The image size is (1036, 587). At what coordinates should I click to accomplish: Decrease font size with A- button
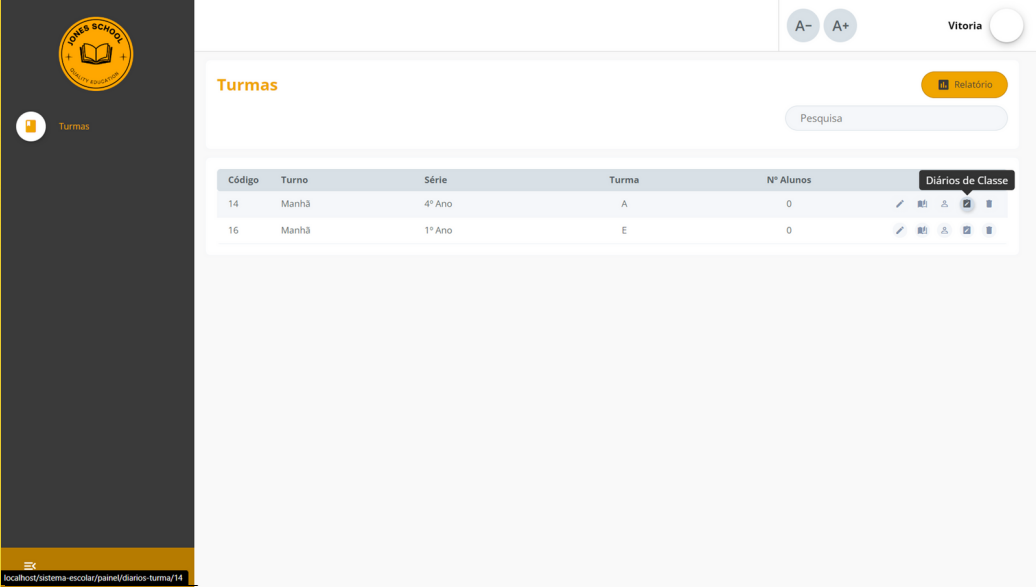[x=803, y=25]
